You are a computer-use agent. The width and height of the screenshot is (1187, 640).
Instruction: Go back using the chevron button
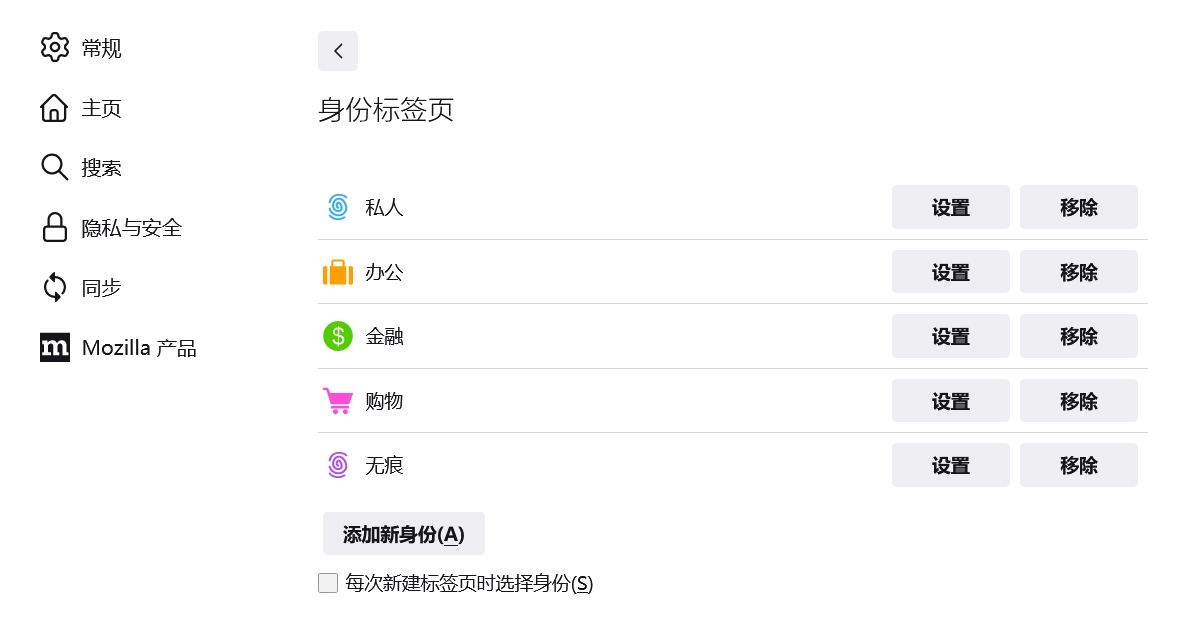pyautogui.click(x=338, y=51)
